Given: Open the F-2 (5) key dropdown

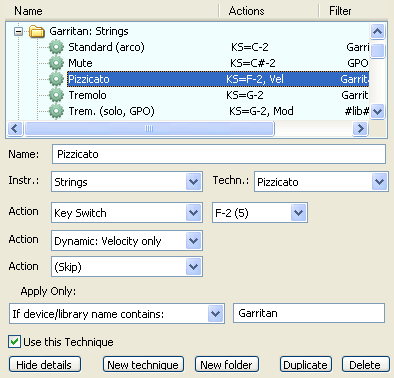Looking at the screenshot, I should [x=260, y=213].
